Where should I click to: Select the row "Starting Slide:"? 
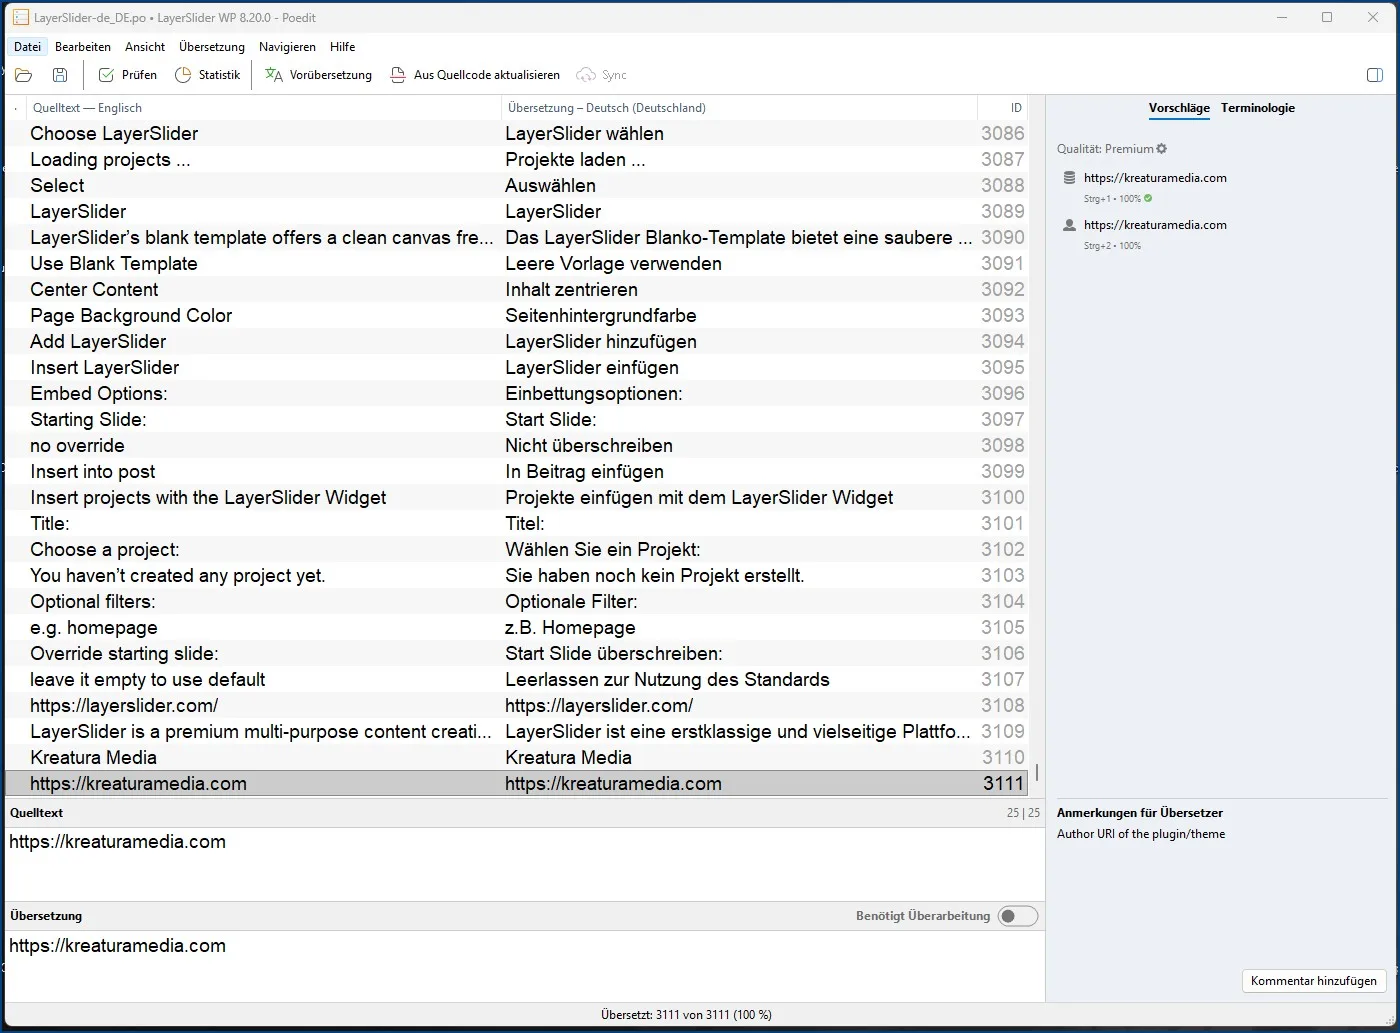pos(518,419)
